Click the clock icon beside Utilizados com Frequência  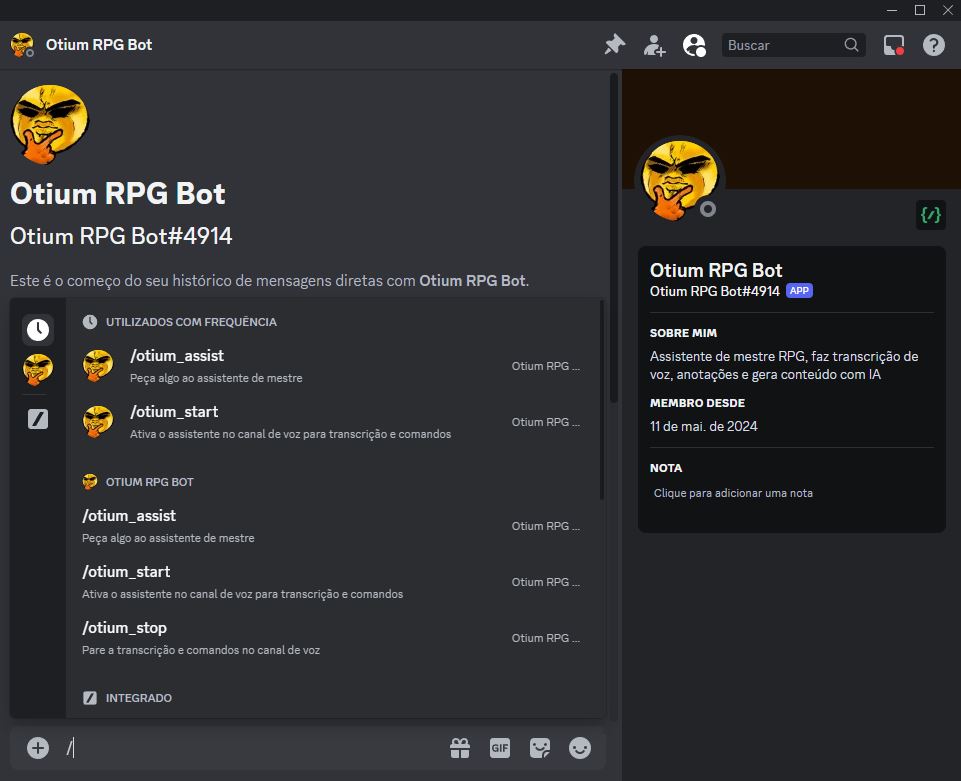coord(90,322)
